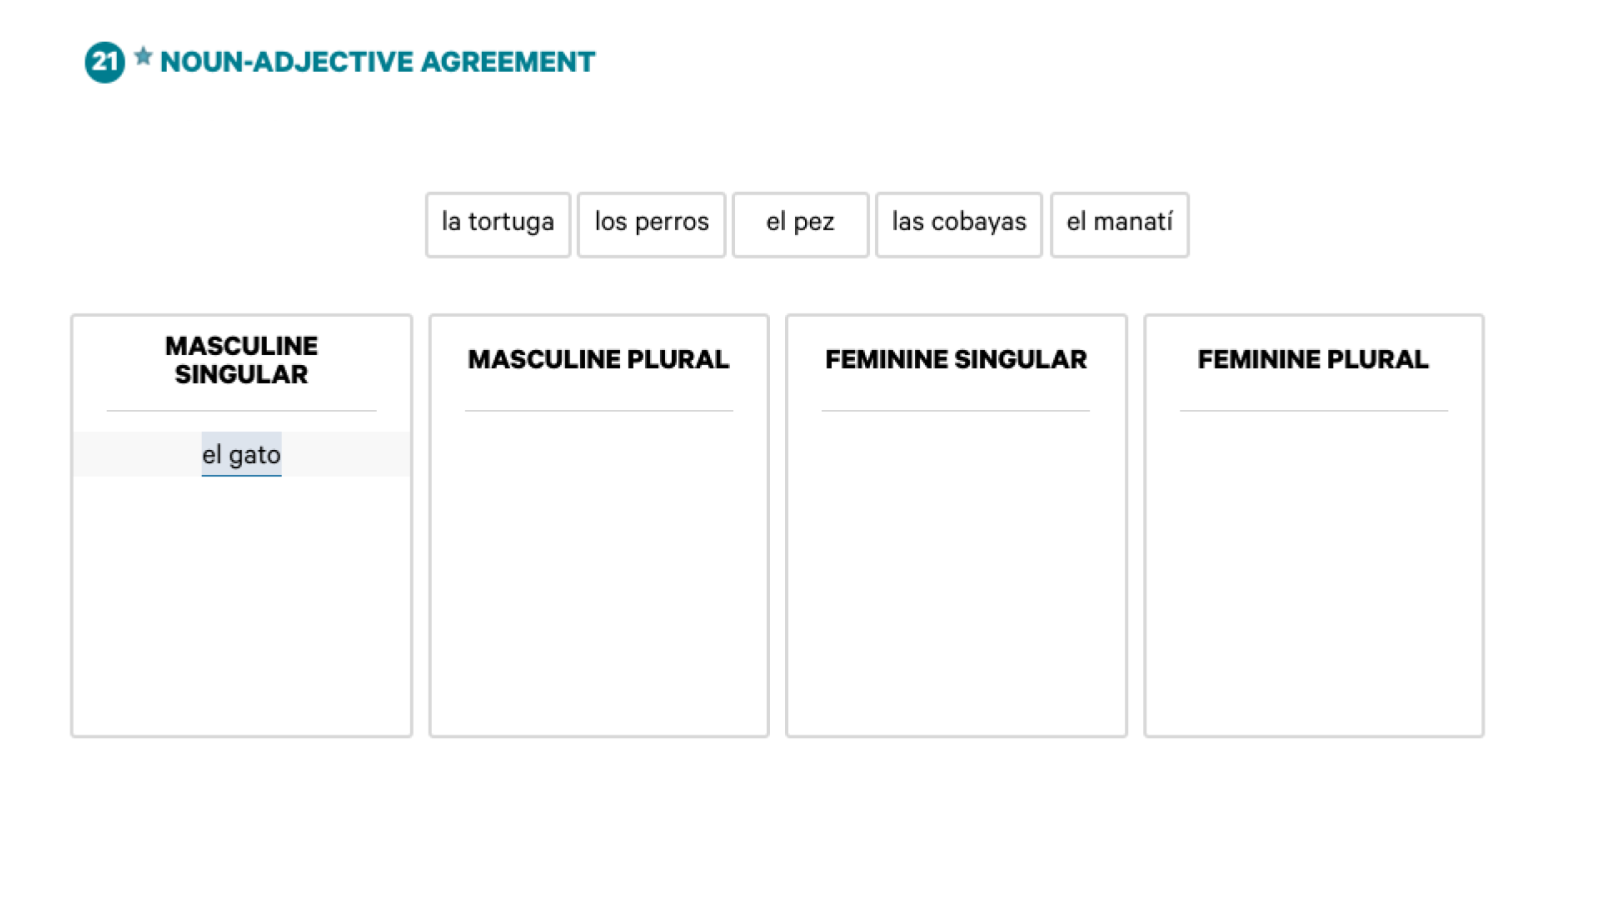
Task: Select the "la tortuga" word tile
Action: [498, 224]
